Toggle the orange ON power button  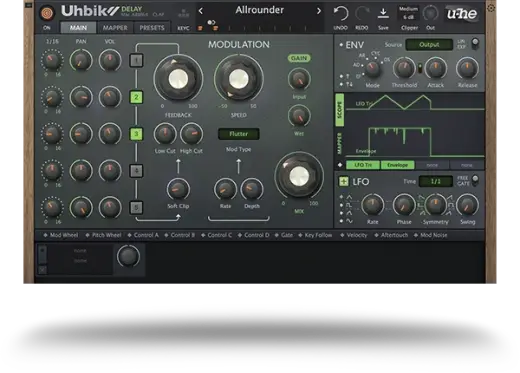point(47,13)
